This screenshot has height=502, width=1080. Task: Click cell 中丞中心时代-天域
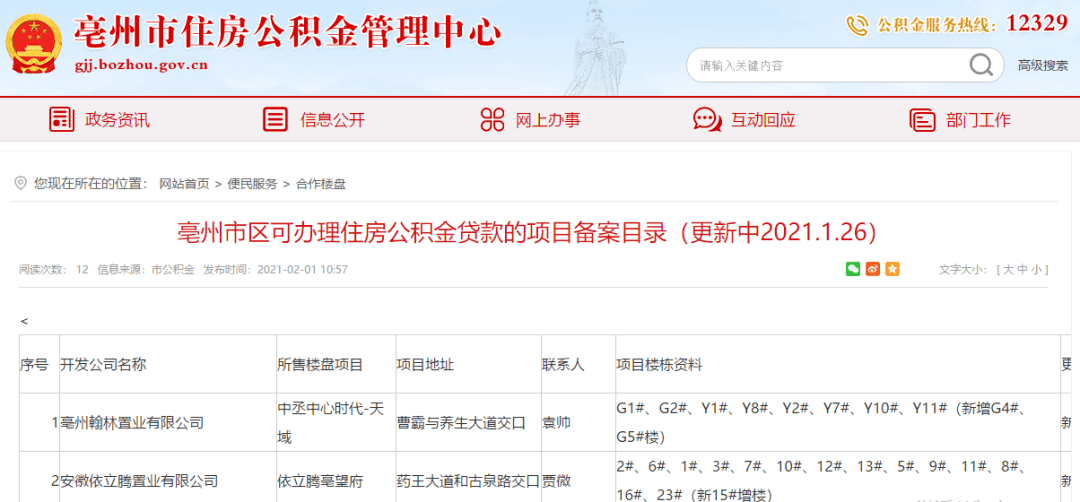point(331,423)
